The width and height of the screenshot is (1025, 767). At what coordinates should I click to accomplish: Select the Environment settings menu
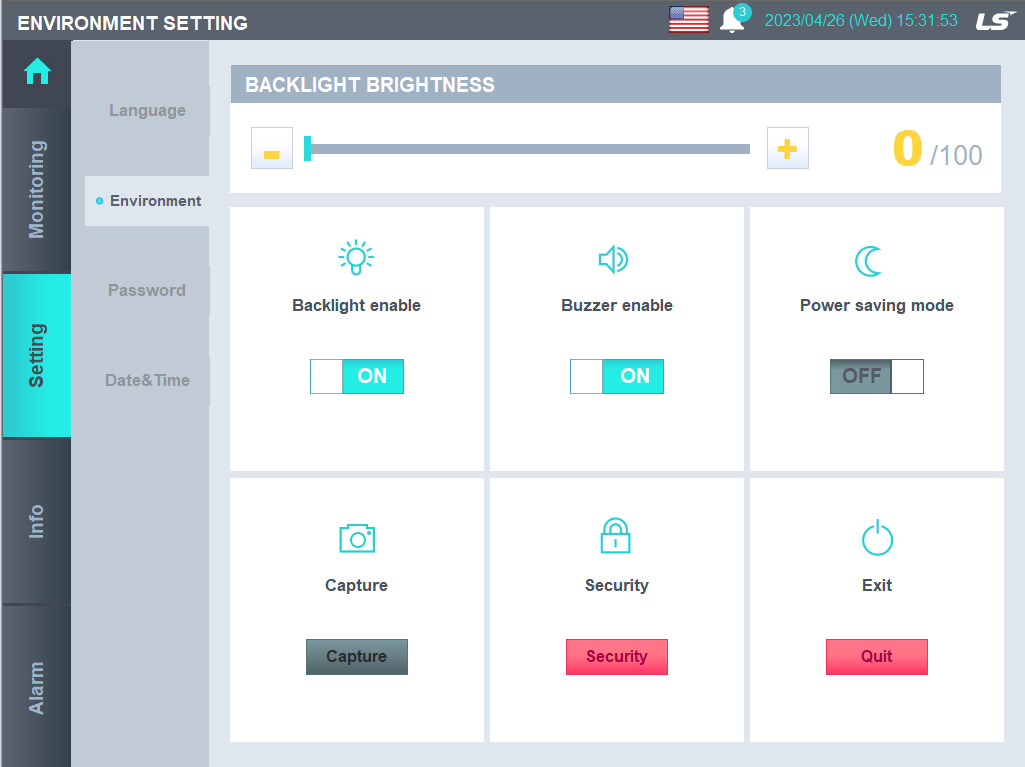[x=147, y=201]
